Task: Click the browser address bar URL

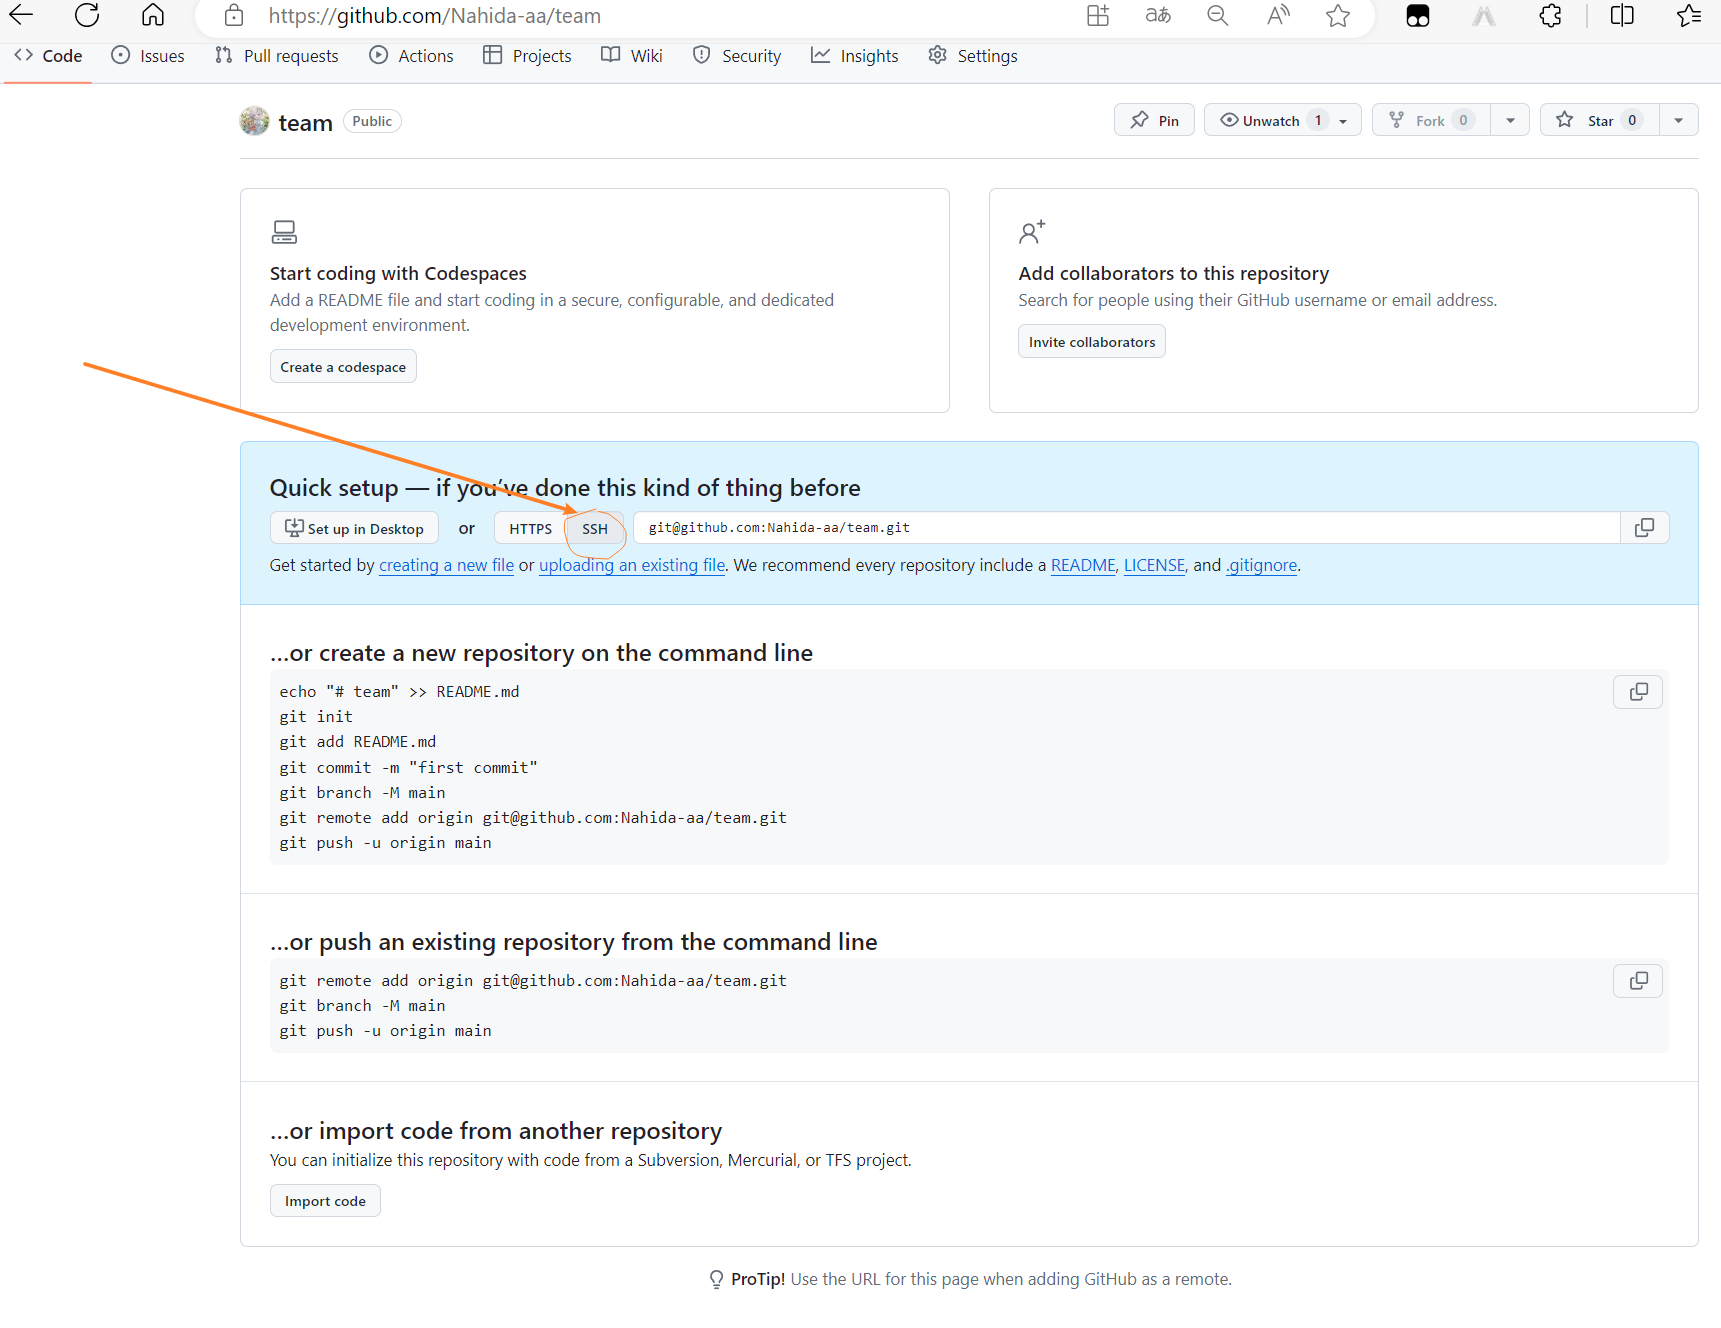Action: (434, 16)
